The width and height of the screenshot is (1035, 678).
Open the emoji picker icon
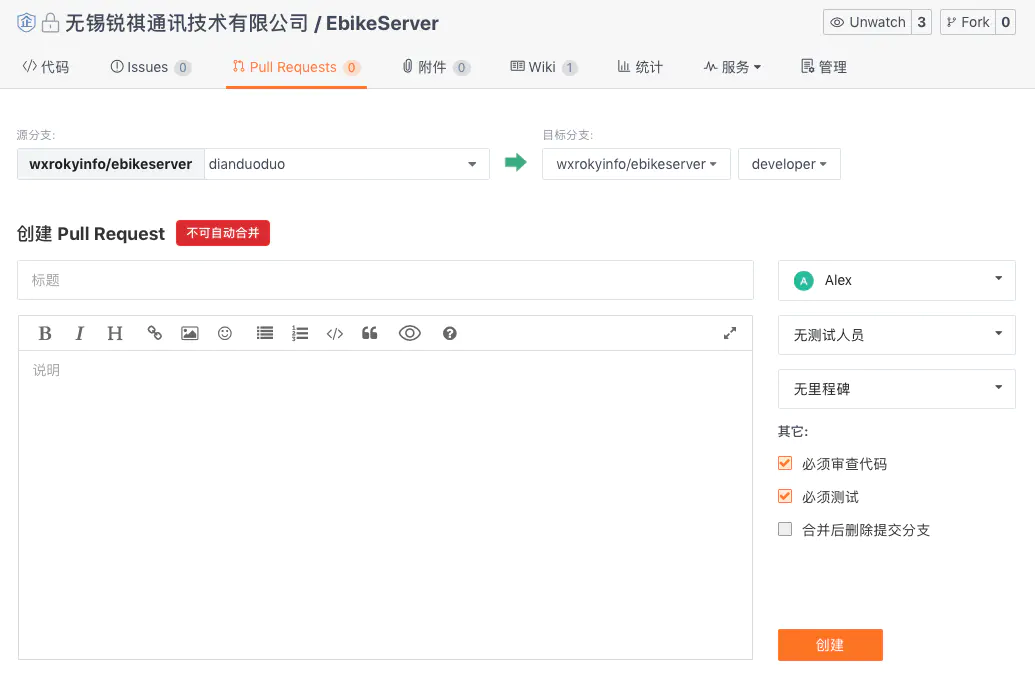click(225, 334)
